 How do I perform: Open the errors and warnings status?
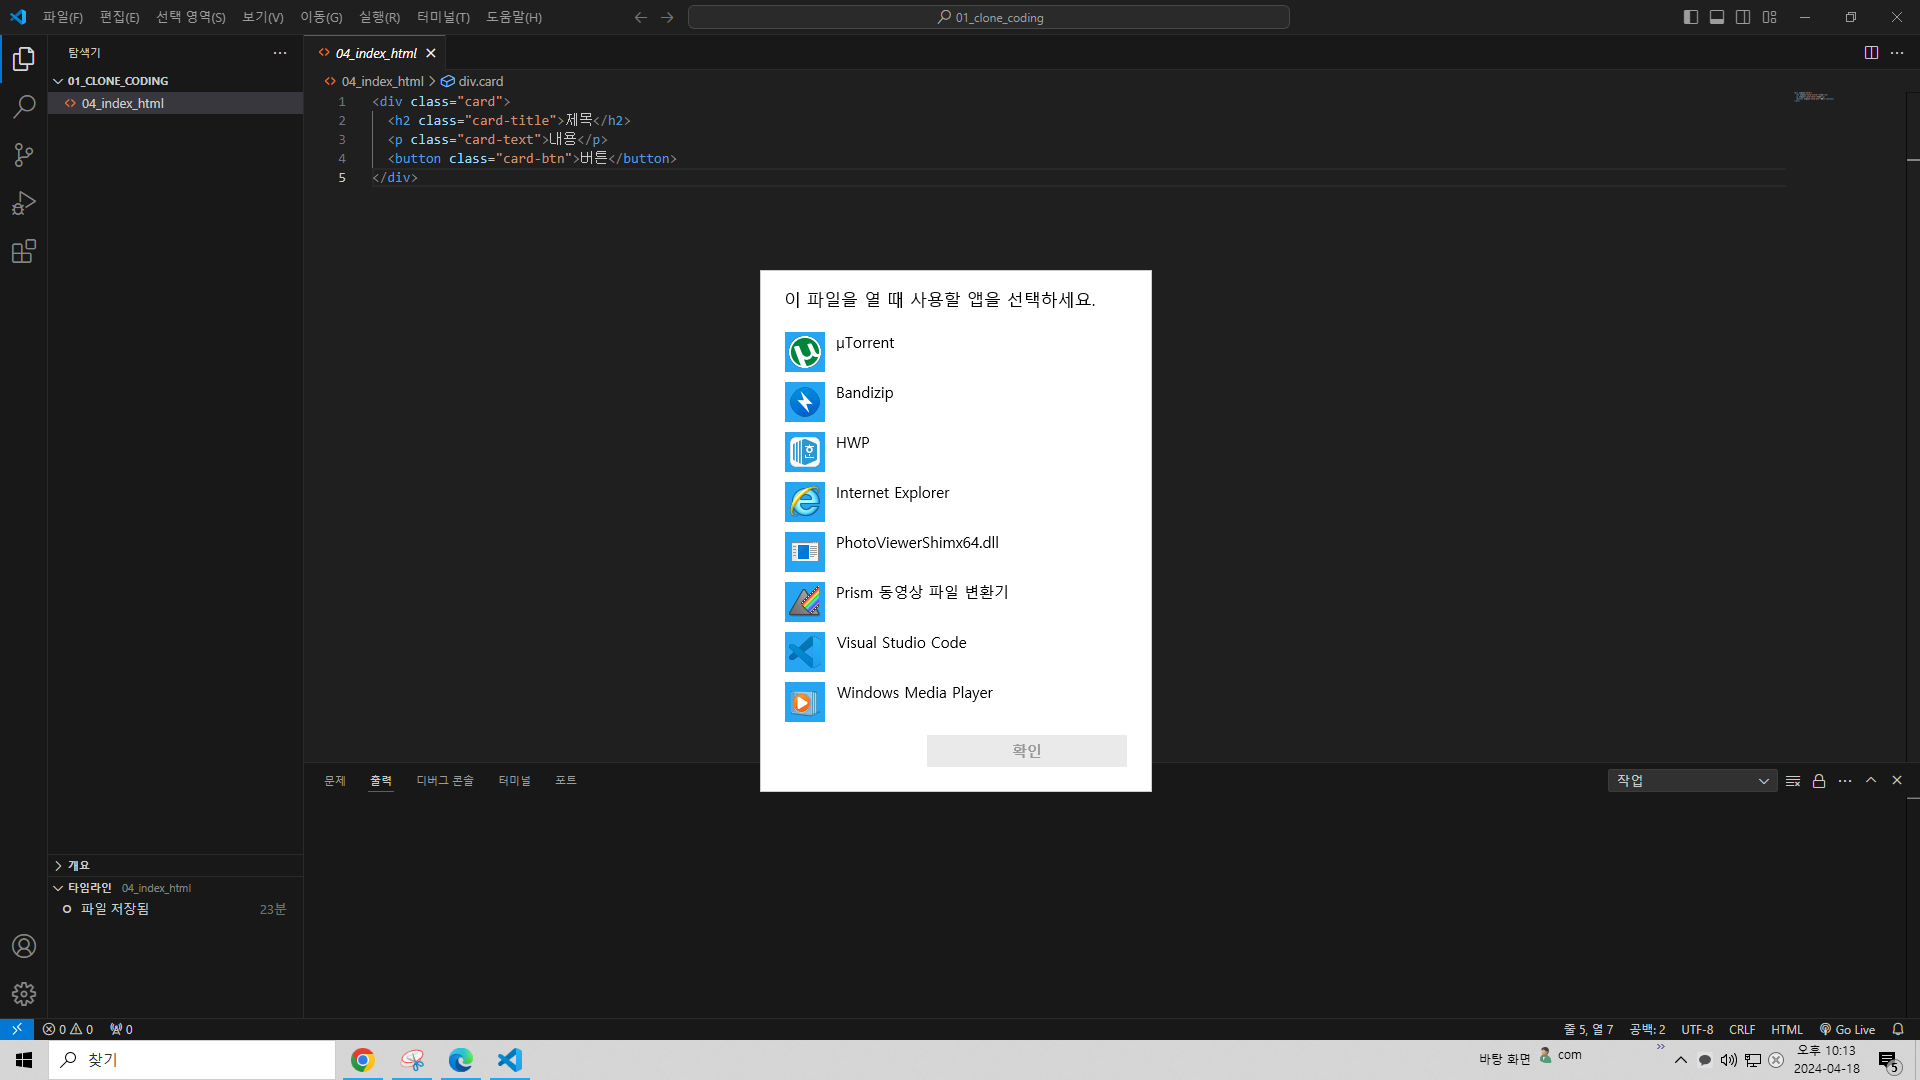pyautogui.click(x=68, y=1030)
